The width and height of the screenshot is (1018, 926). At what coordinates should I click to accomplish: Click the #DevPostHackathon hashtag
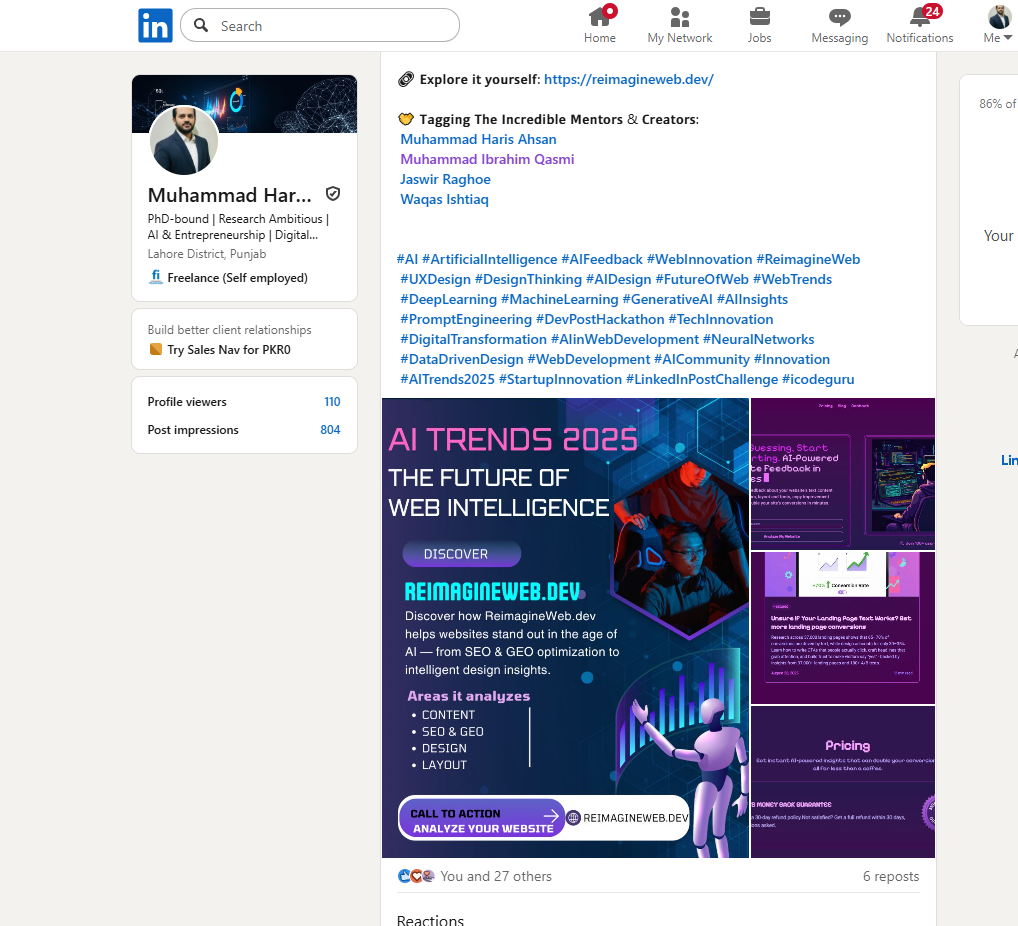tap(601, 319)
